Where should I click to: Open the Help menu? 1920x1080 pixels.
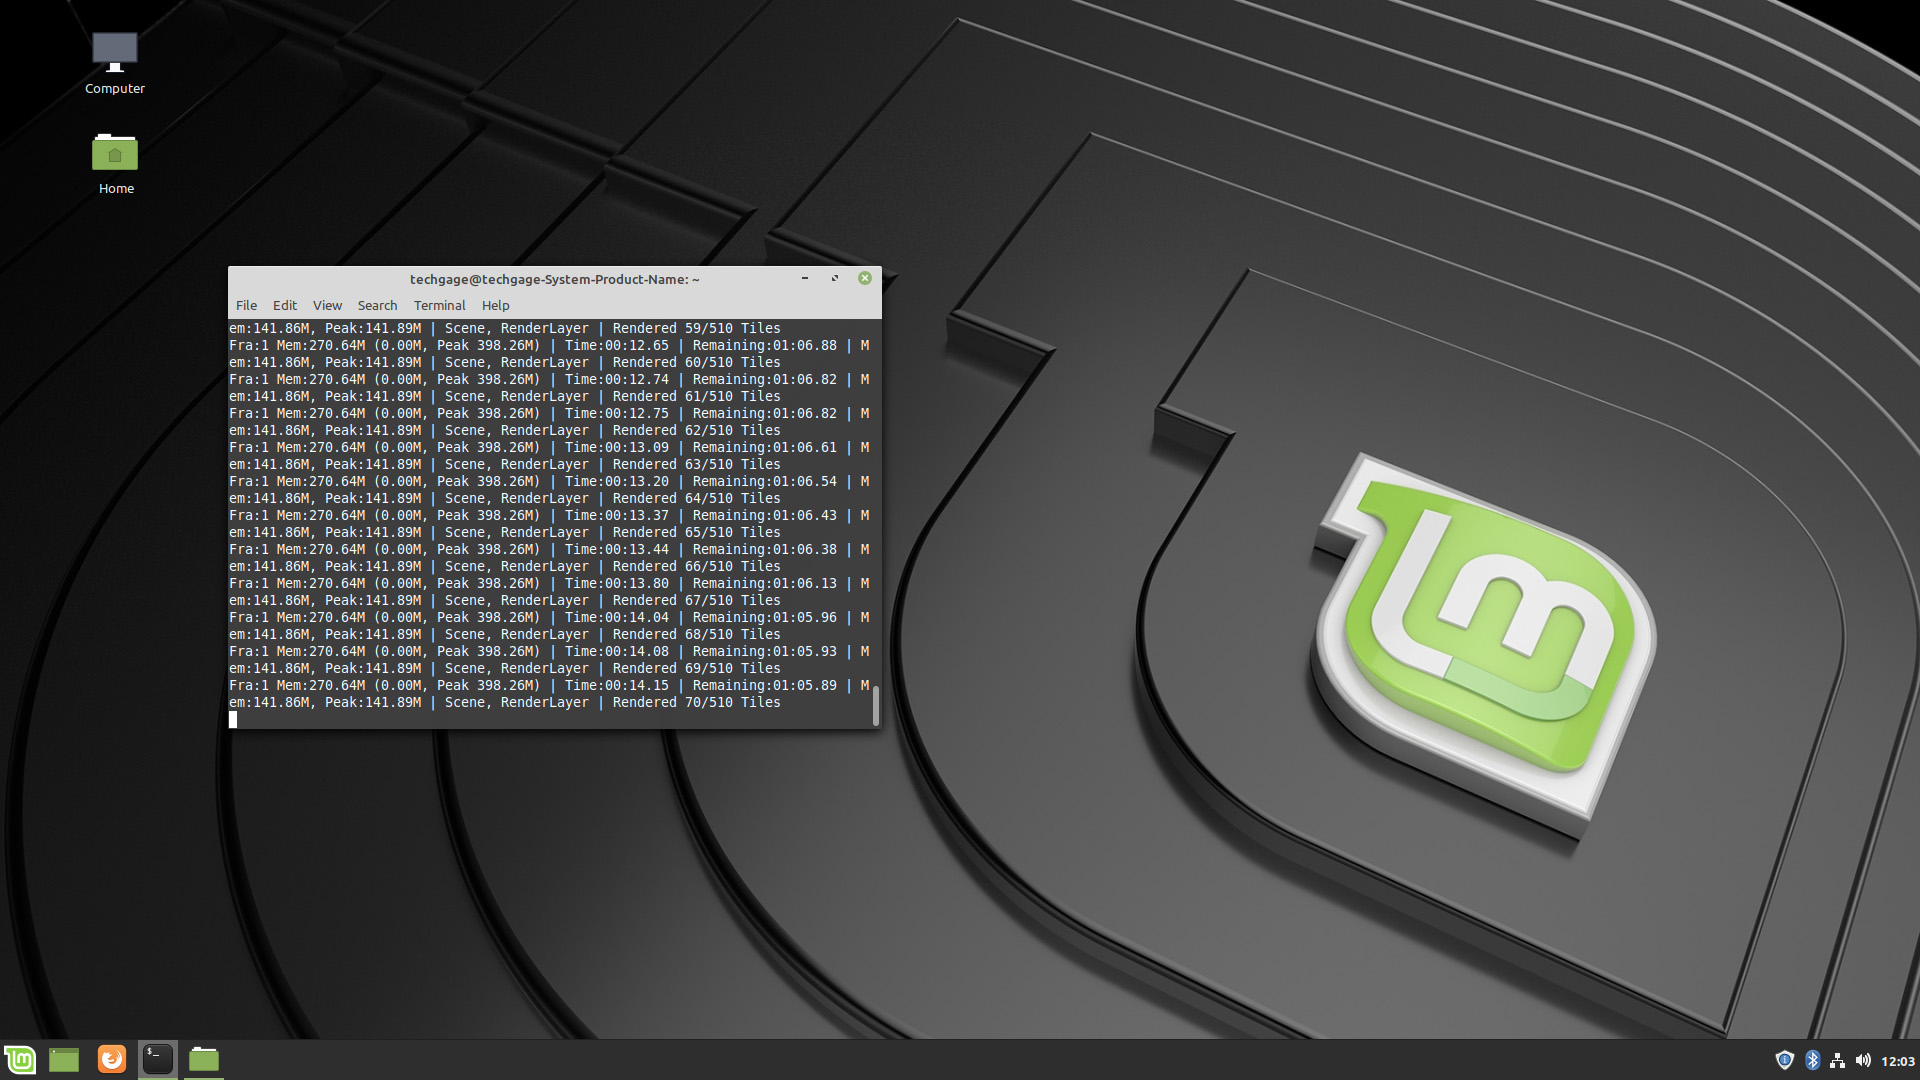pyautogui.click(x=495, y=305)
